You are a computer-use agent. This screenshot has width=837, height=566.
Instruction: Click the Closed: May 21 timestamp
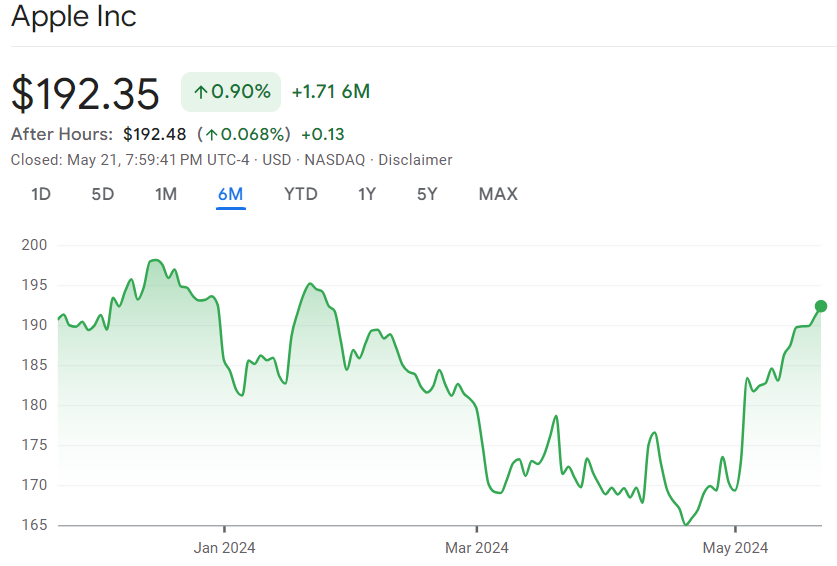tap(130, 160)
